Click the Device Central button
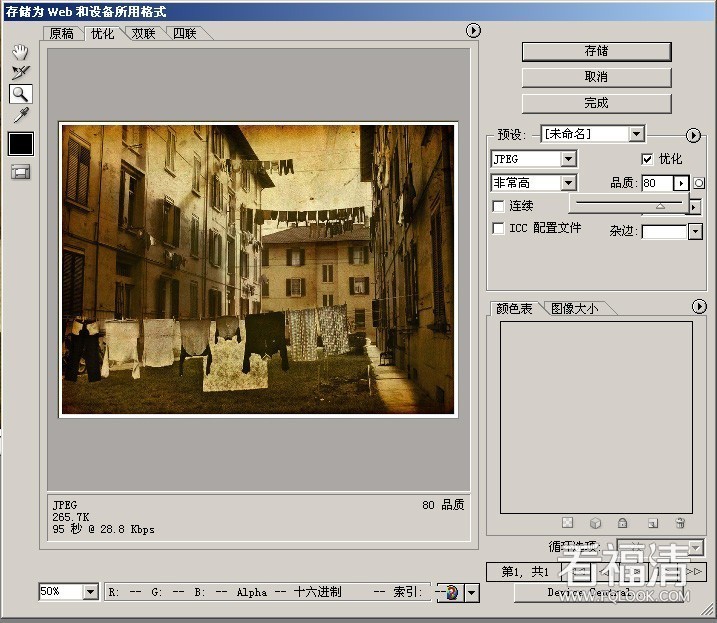The width and height of the screenshot is (717, 623). pyautogui.click(x=599, y=593)
